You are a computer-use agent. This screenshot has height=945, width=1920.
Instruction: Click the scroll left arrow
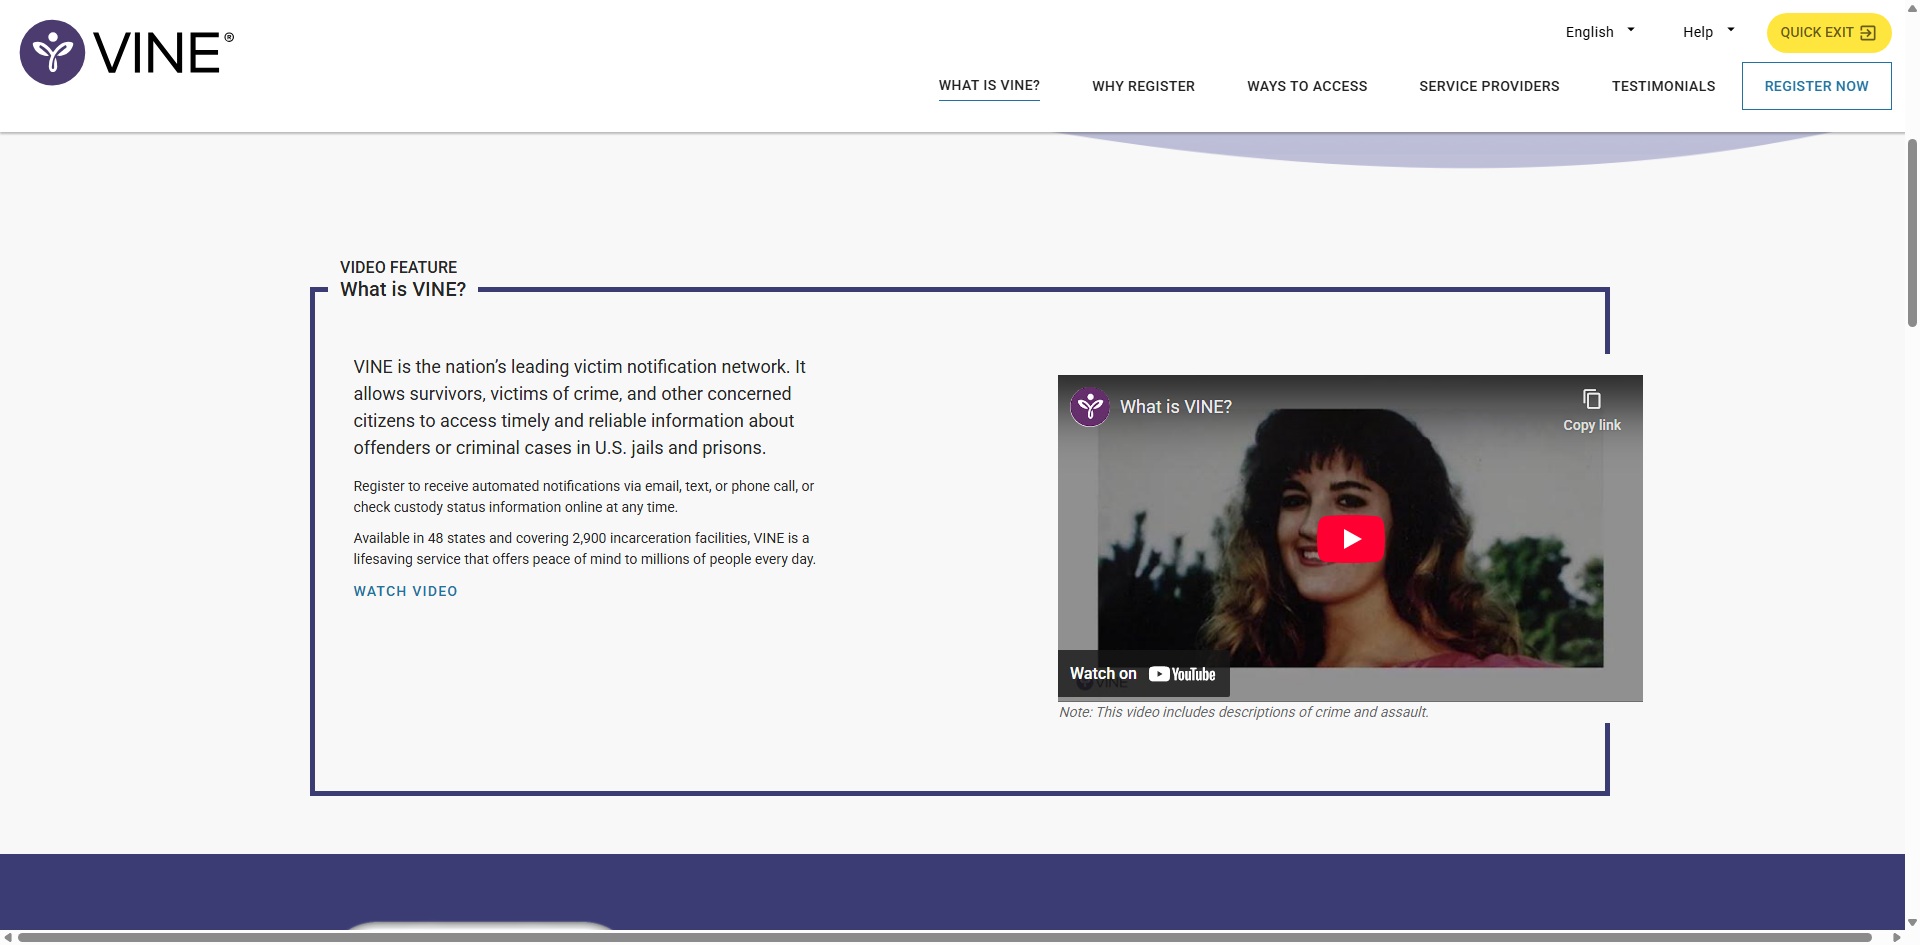8,937
